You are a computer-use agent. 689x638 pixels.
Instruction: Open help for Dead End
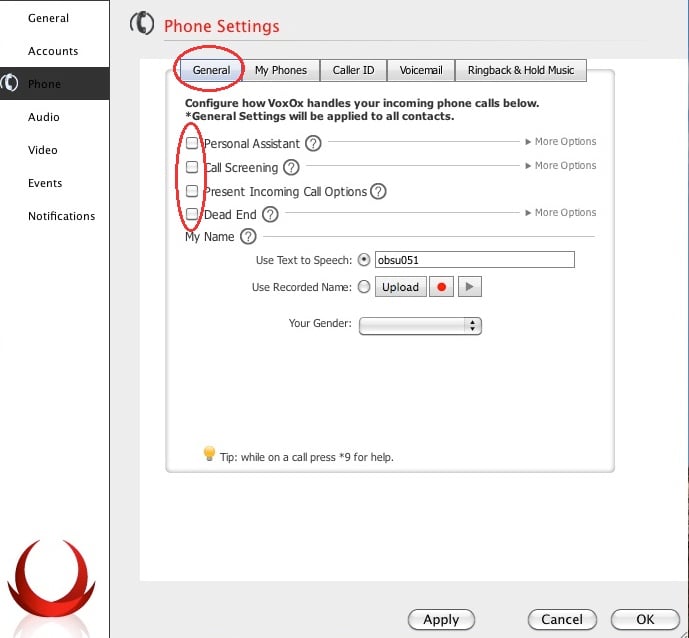(270, 214)
